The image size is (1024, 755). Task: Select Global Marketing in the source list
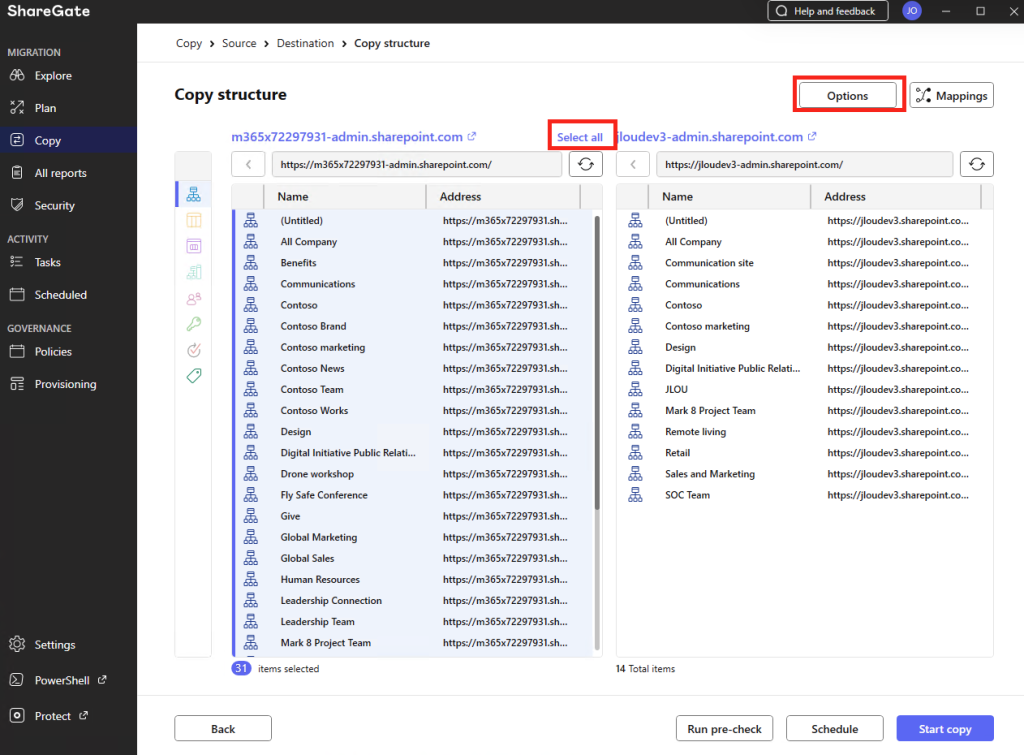coord(413,537)
